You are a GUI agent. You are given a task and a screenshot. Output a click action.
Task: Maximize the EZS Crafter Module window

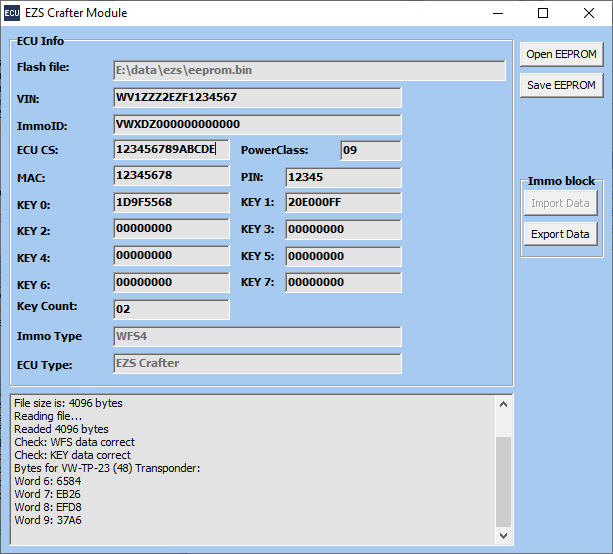(x=543, y=13)
